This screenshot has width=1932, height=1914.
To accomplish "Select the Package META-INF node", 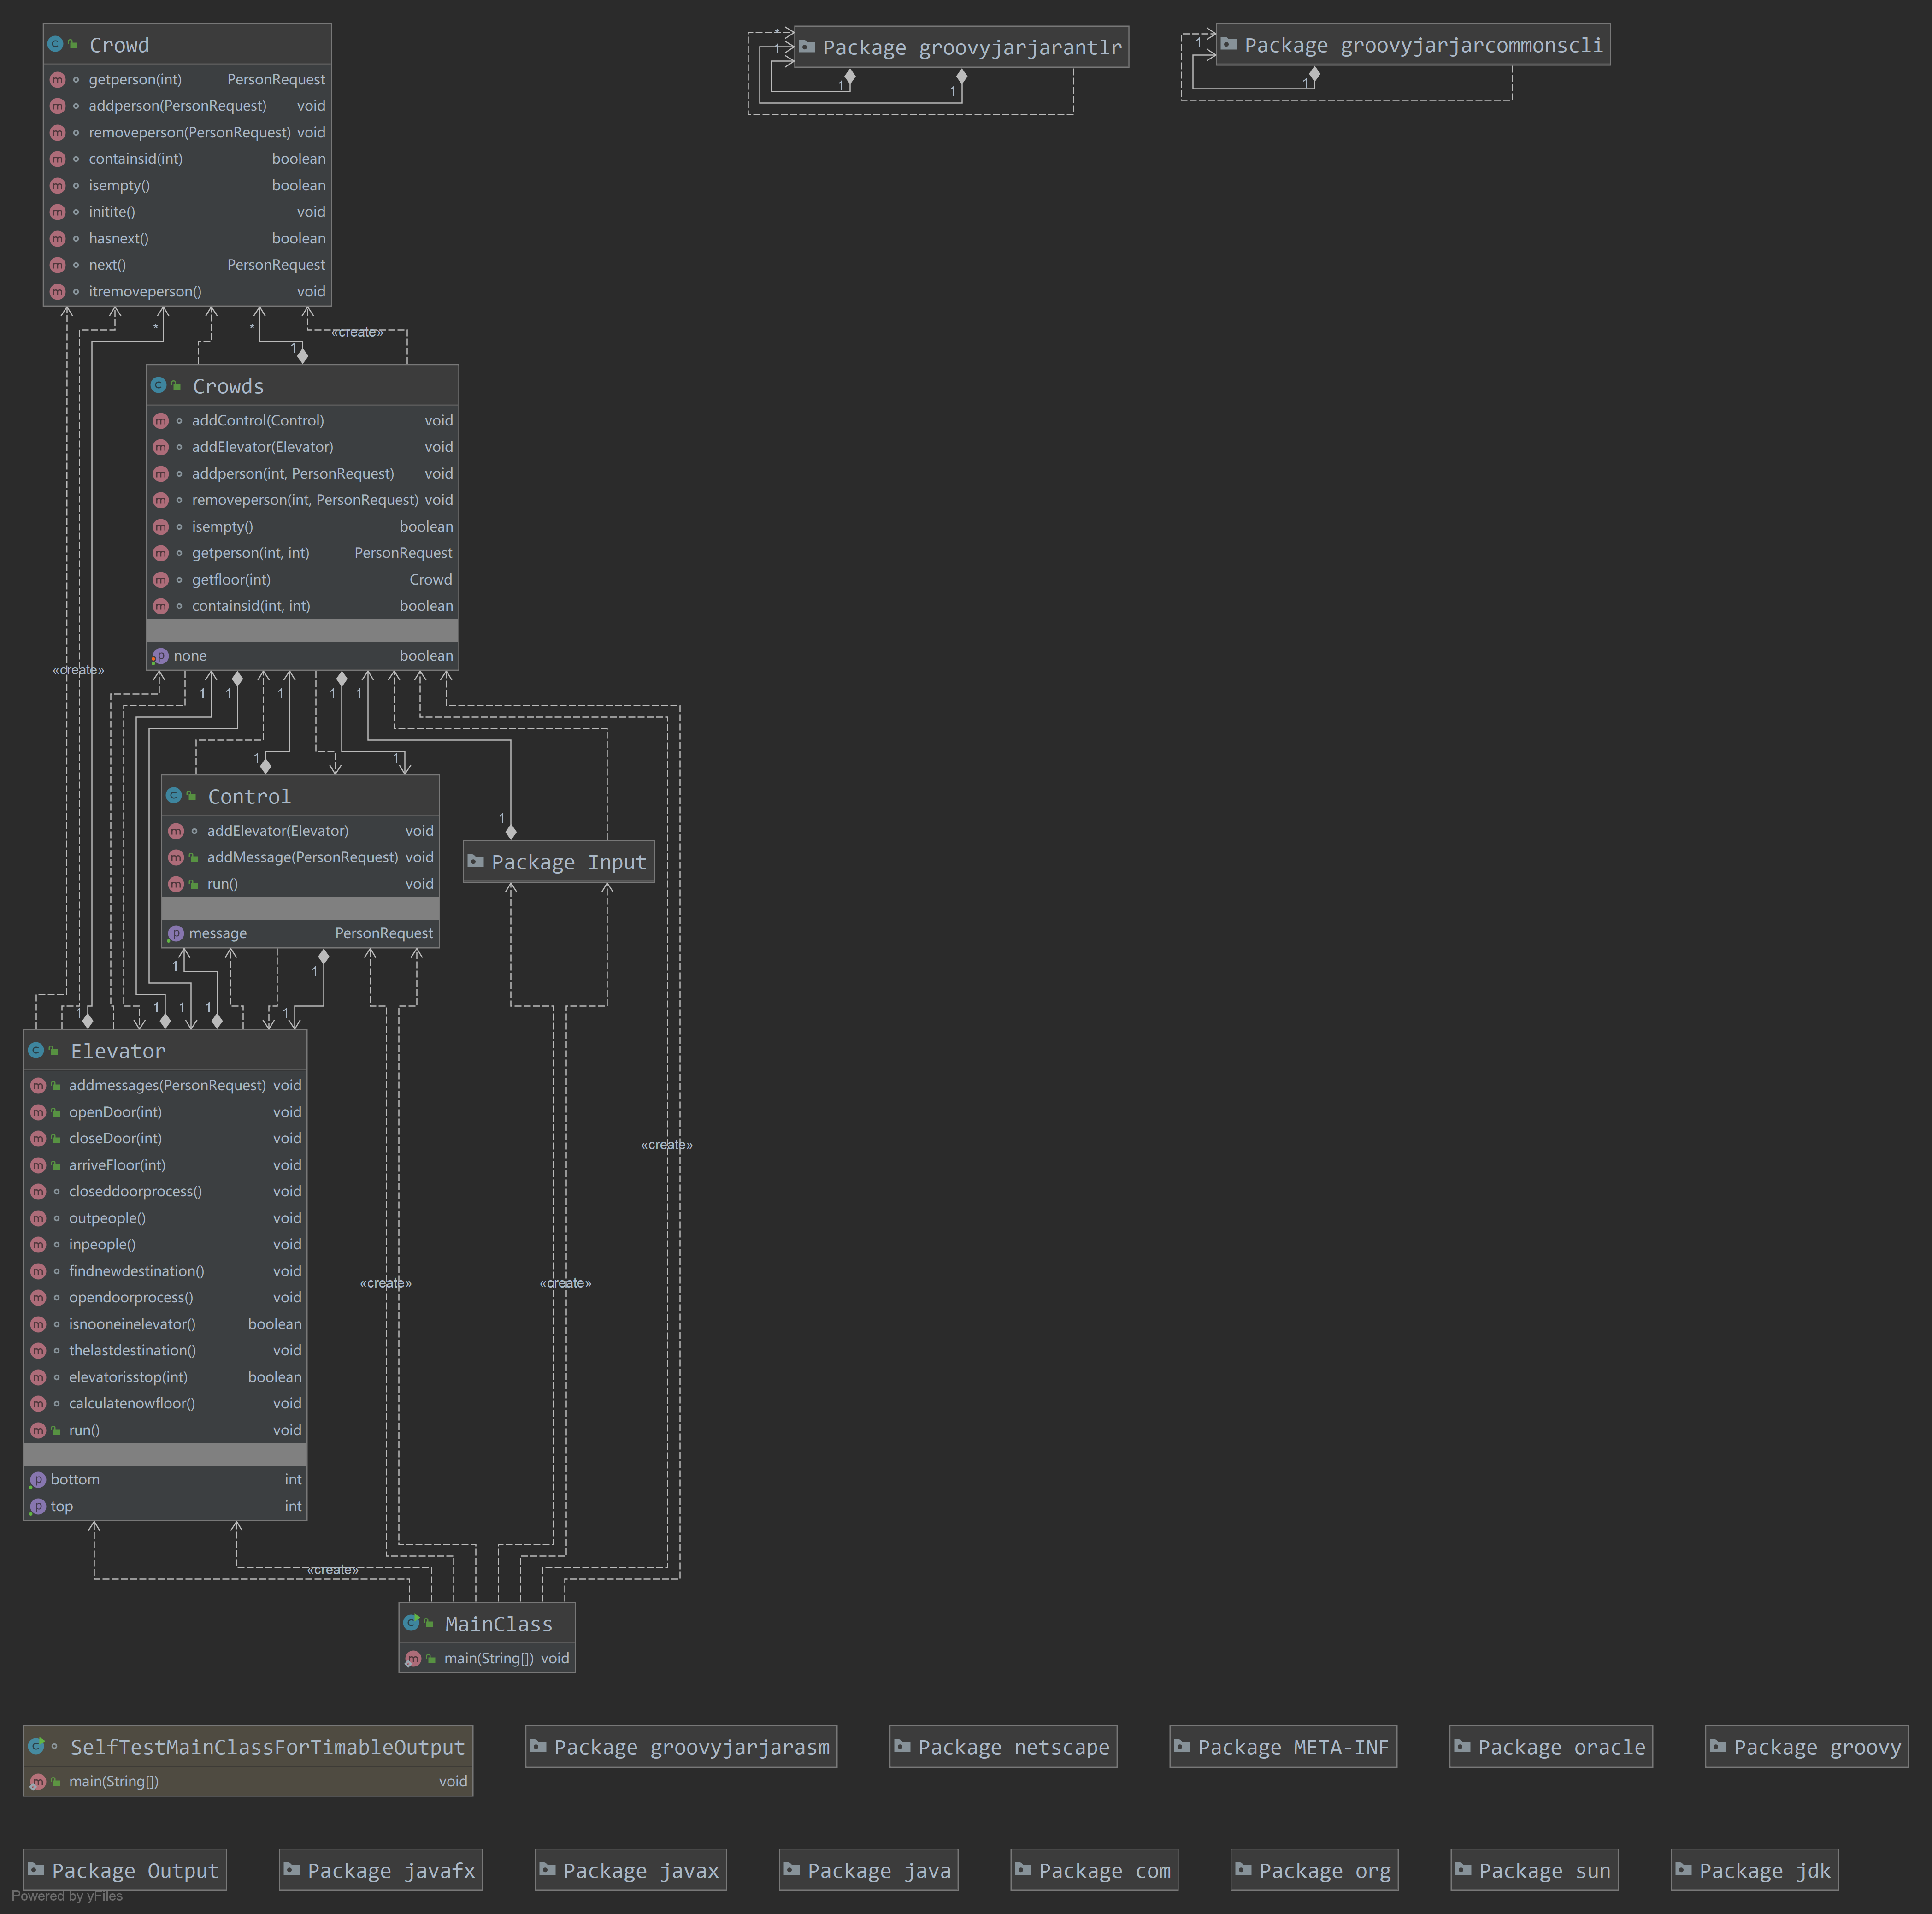I will [x=1282, y=1746].
